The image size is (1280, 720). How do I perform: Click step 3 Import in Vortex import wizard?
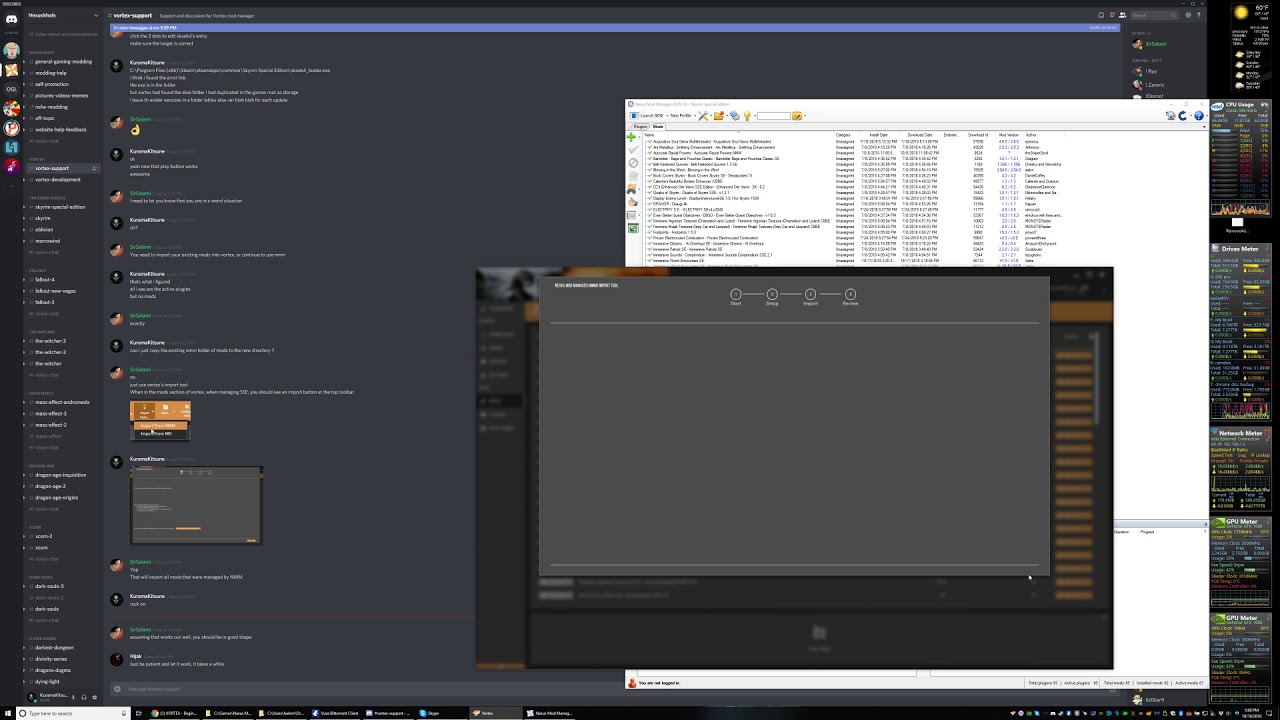coord(810,297)
